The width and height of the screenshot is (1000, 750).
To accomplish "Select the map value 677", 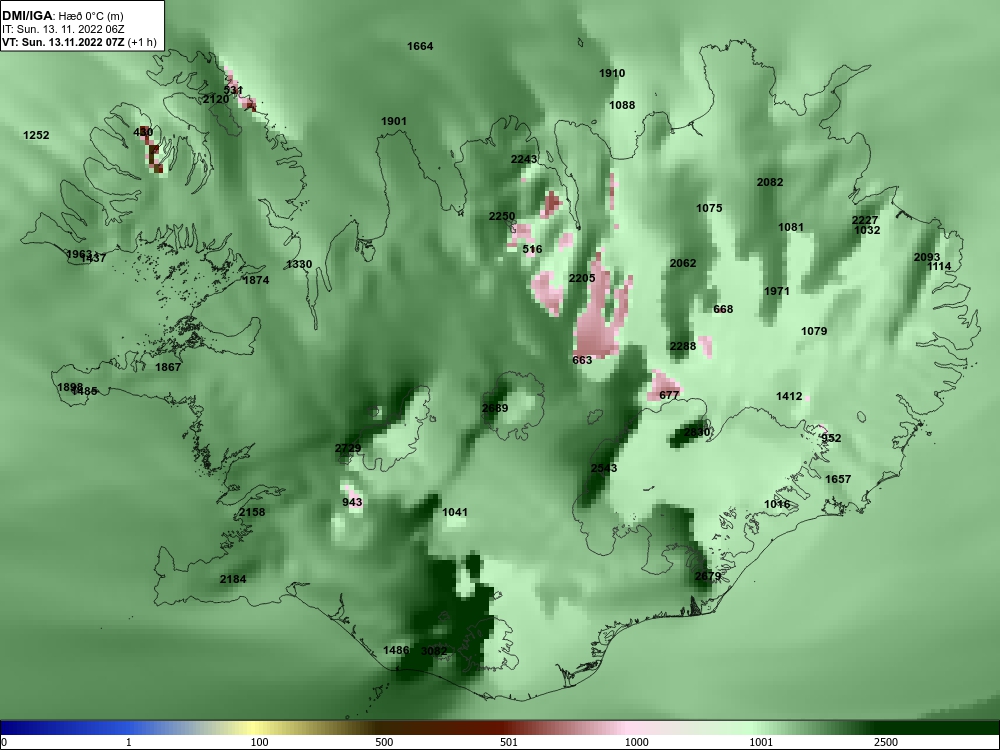I will (669, 395).
